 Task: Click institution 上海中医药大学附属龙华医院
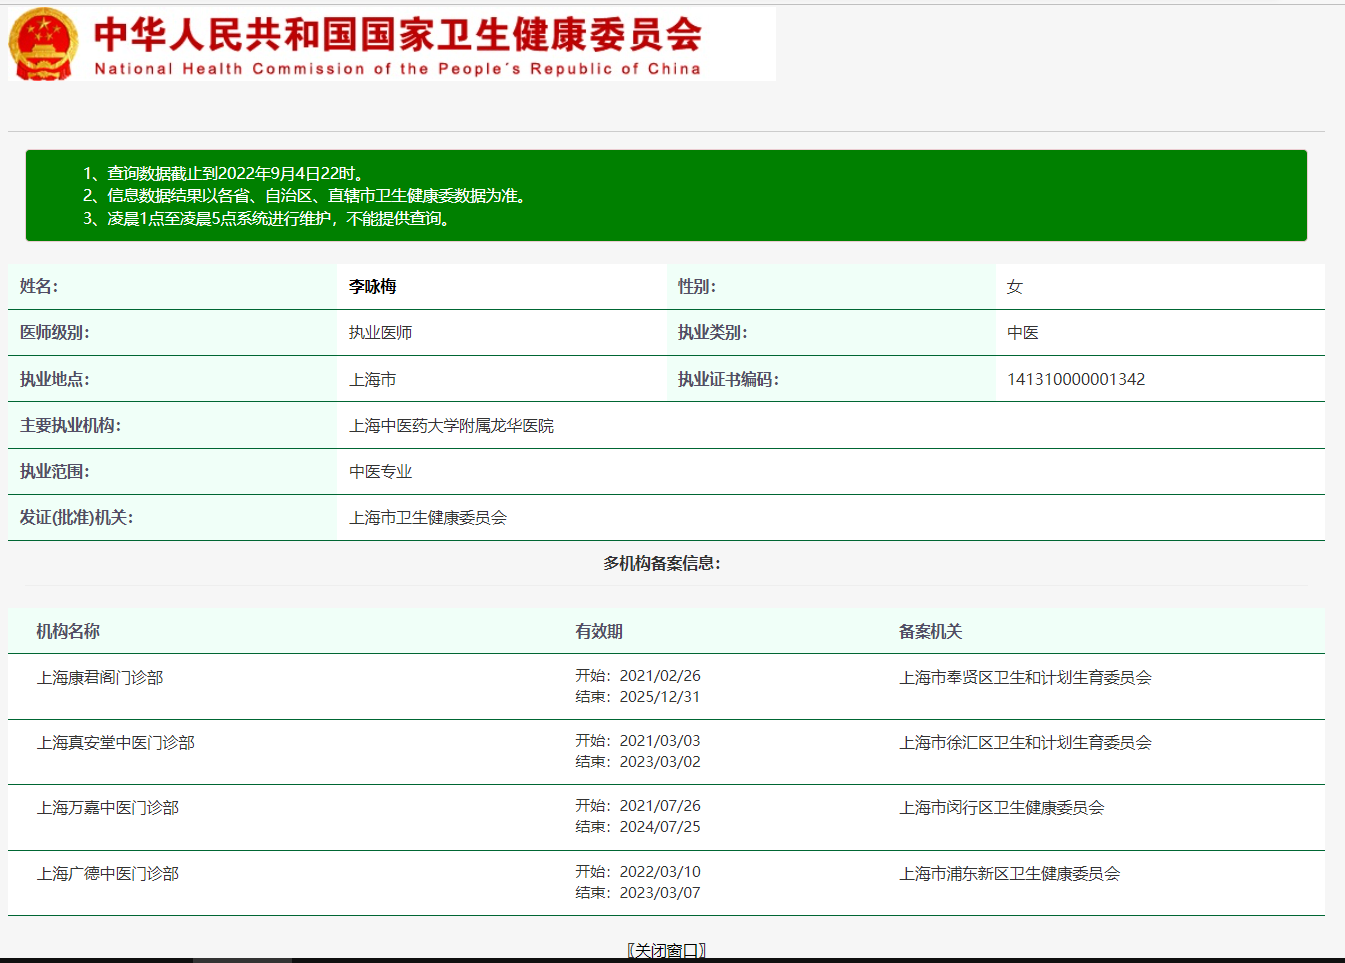451,426
